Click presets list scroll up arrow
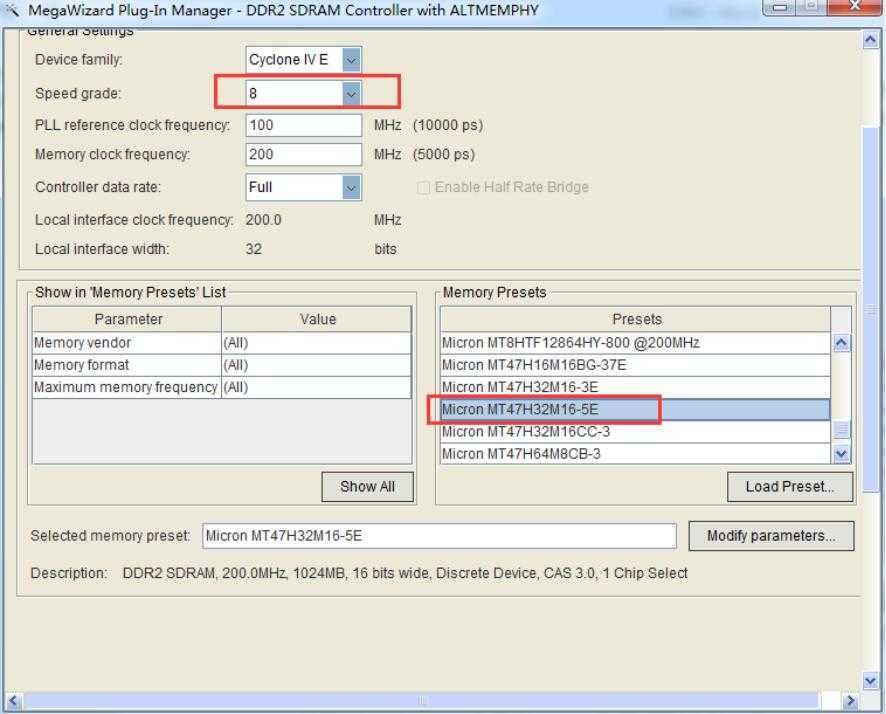Viewport: 886px width, 714px height. tap(841, 343)
